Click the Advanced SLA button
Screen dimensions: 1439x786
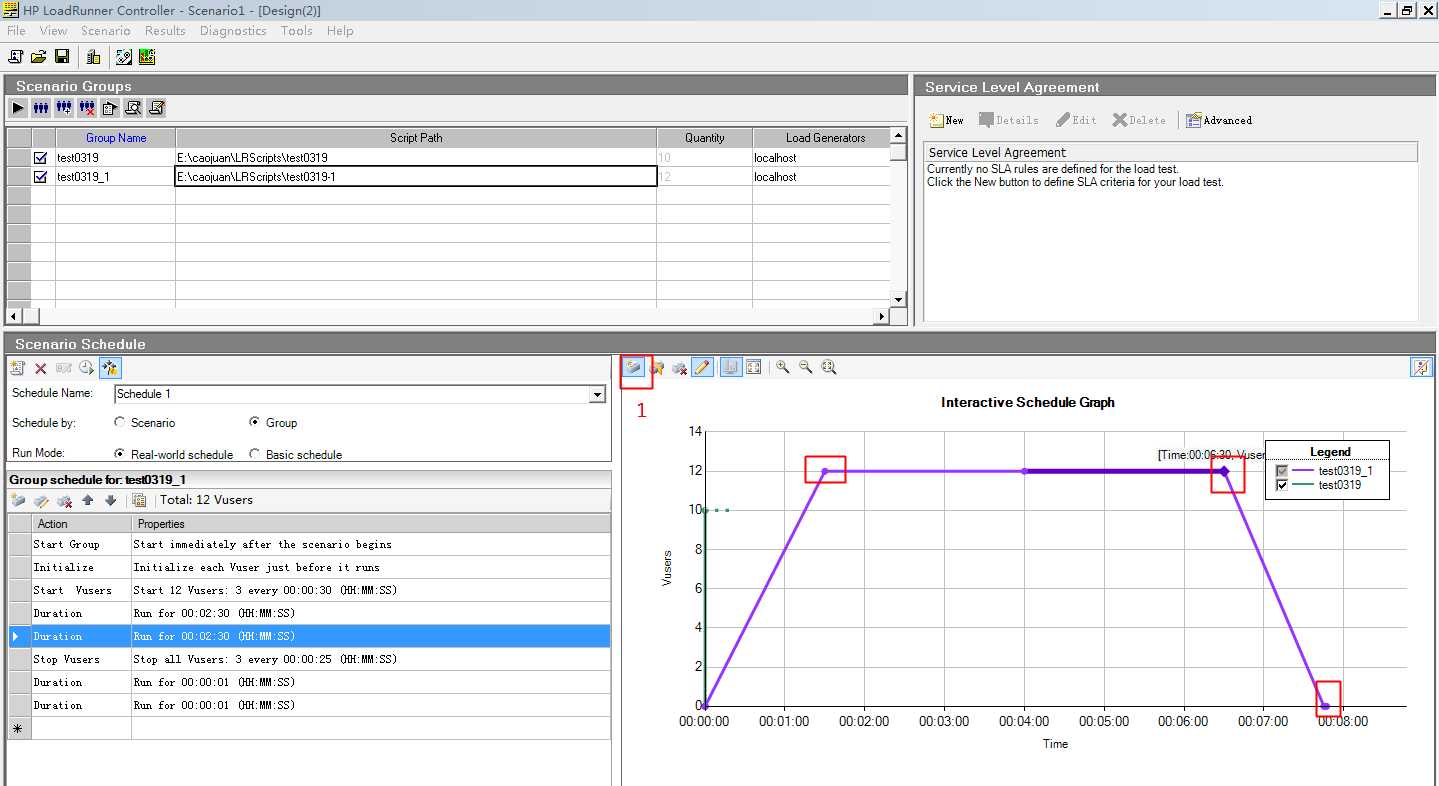click(x=1219, y=120)
